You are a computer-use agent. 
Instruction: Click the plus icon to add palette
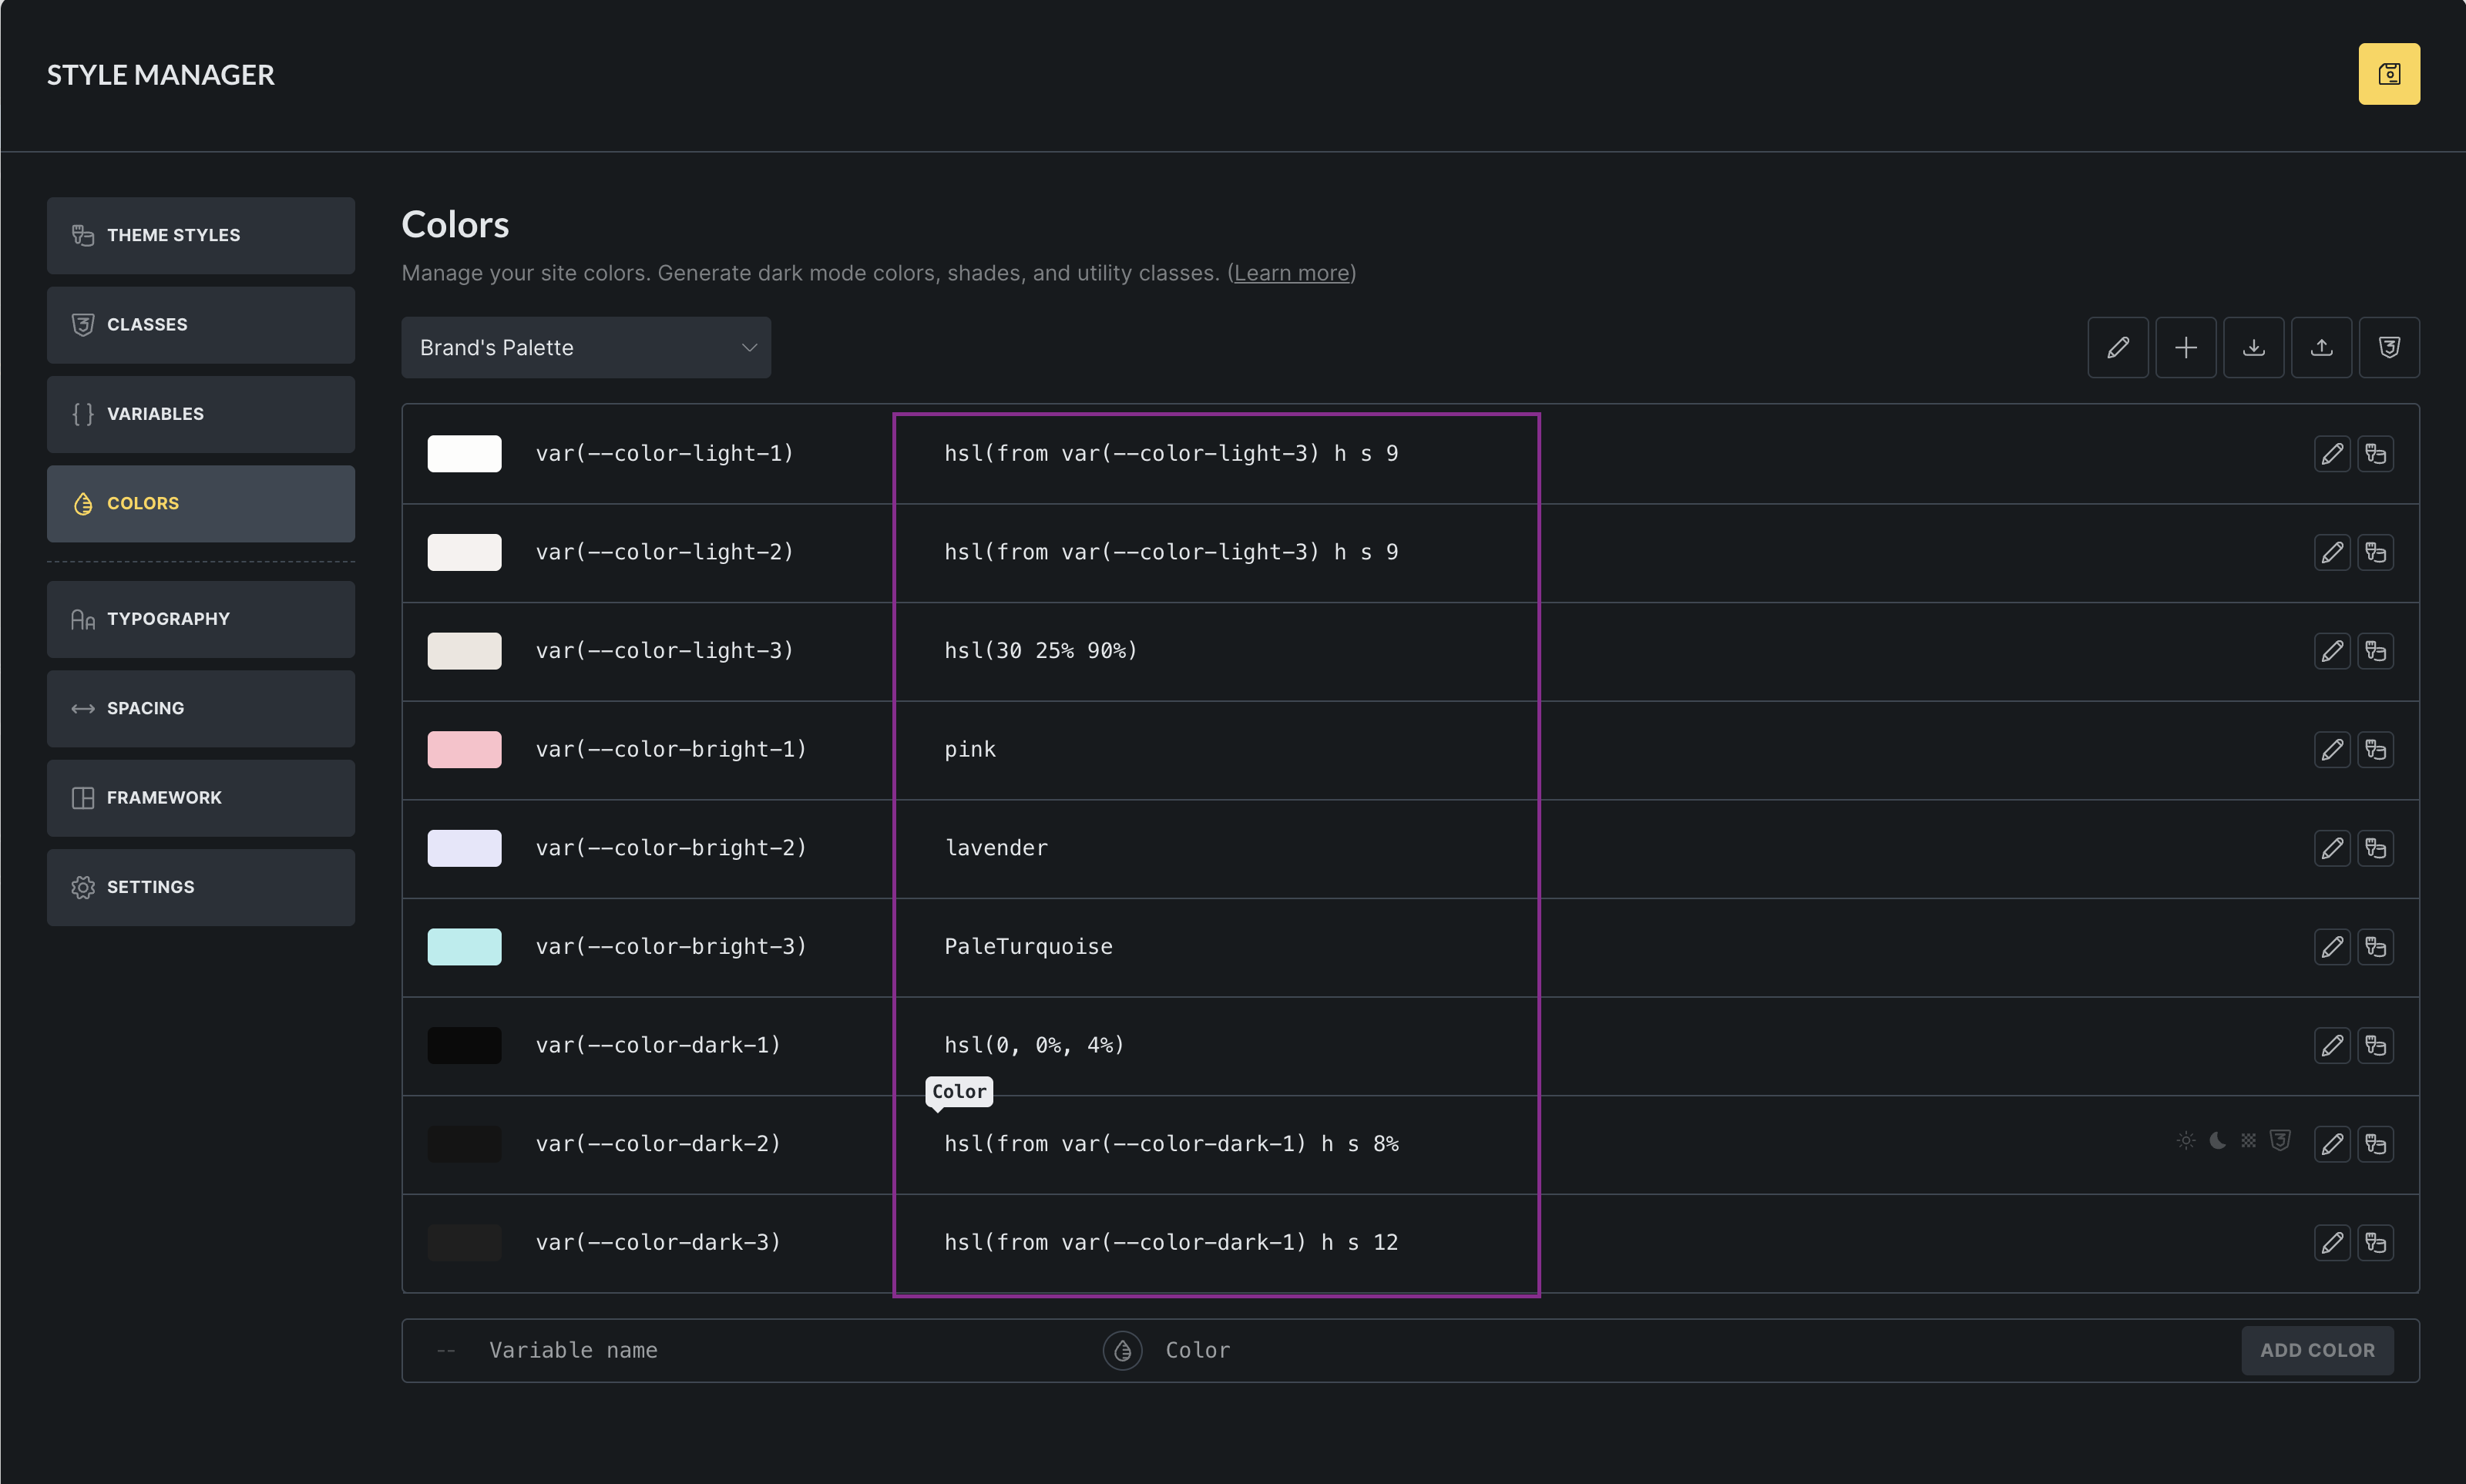(2185, 347)
